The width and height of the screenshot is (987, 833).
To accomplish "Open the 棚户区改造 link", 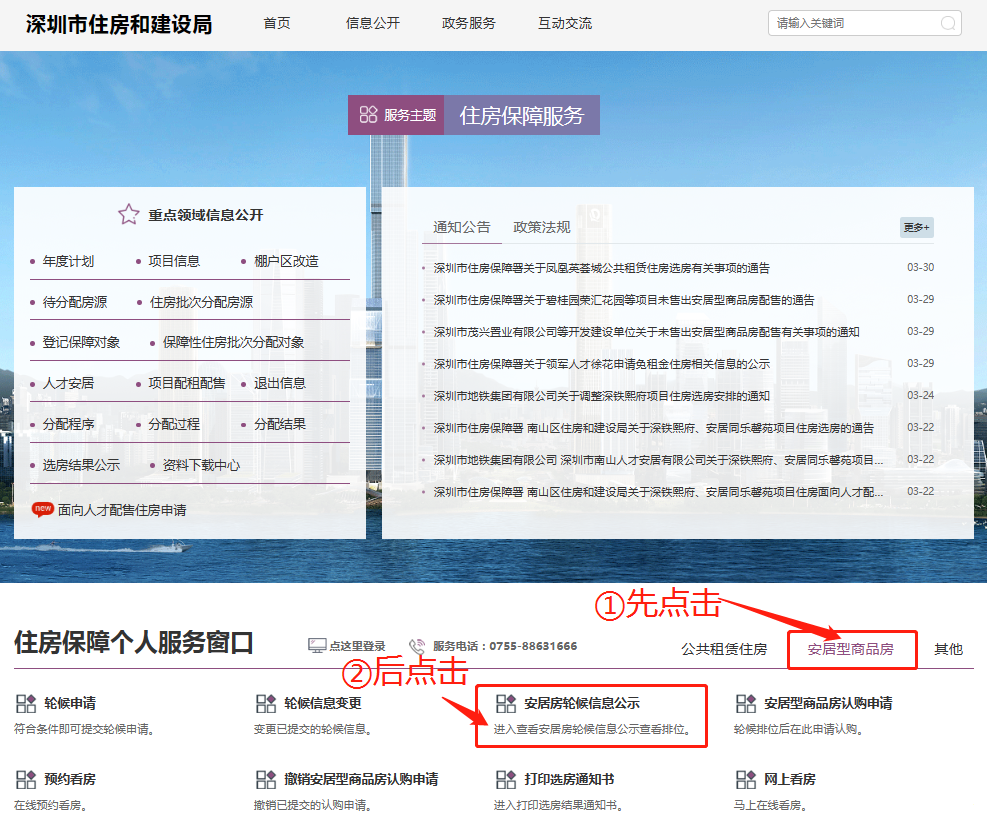I will tap(286, 261).
